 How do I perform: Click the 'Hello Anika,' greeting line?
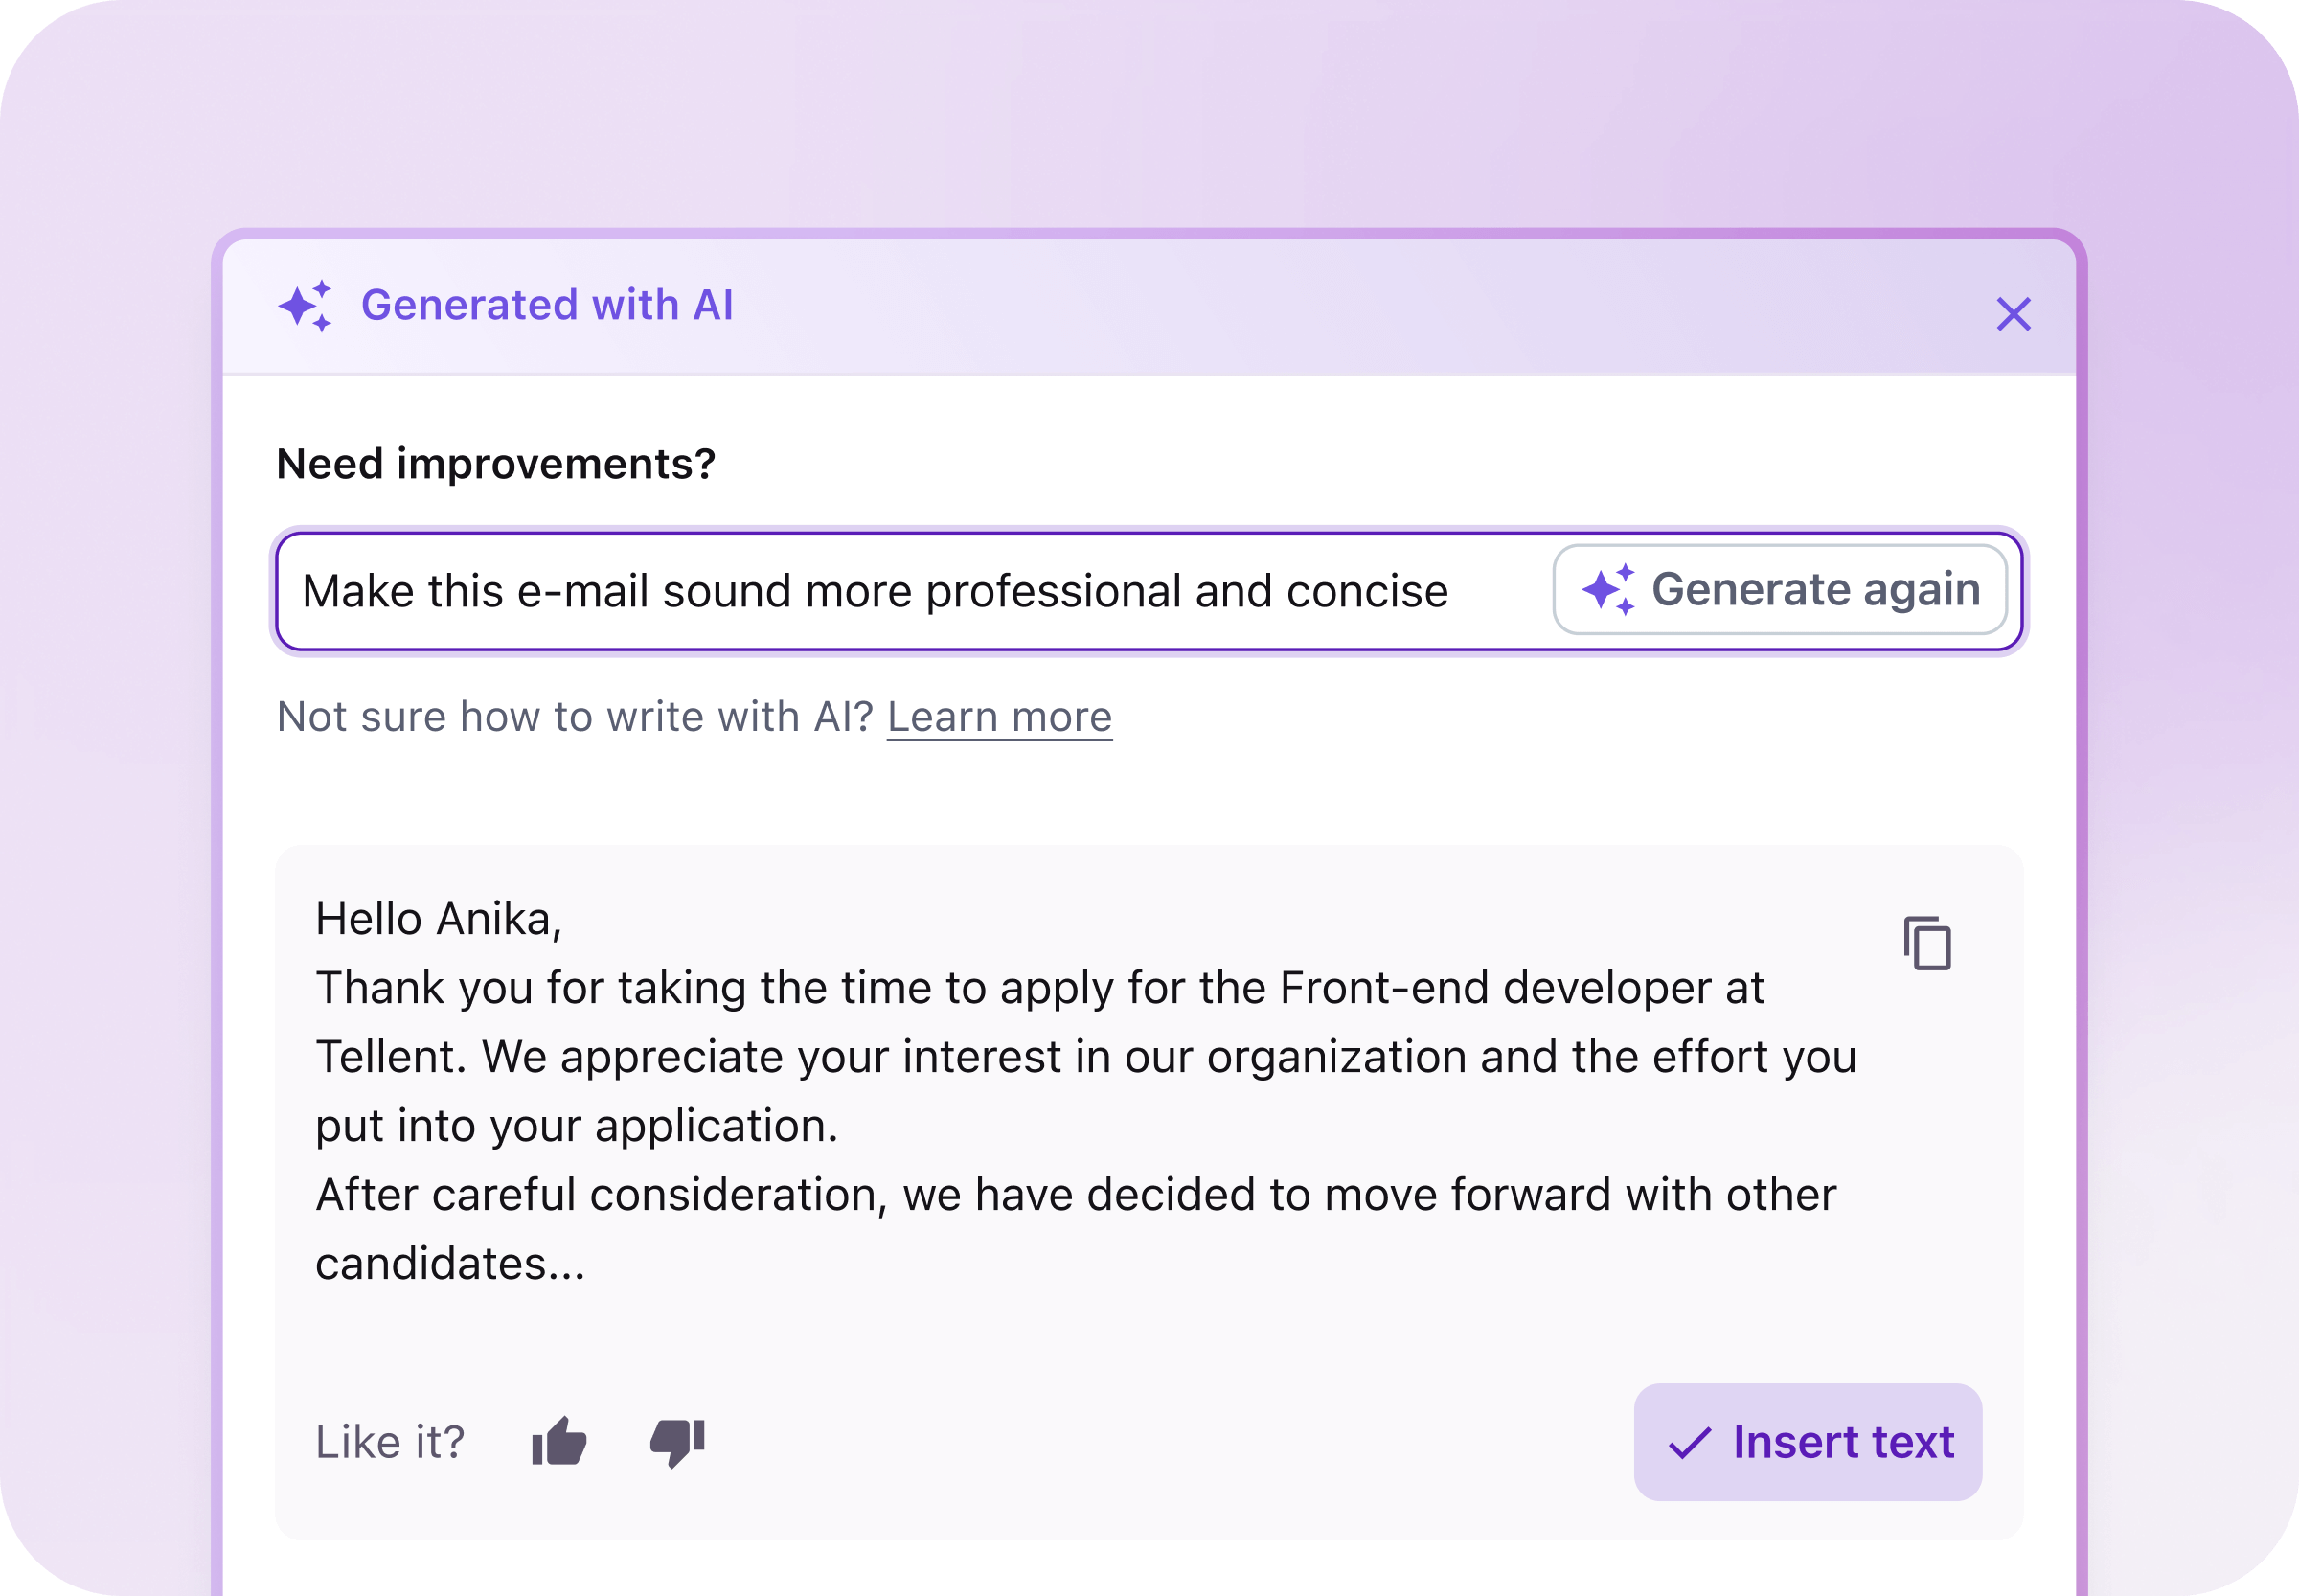point(439,919)
